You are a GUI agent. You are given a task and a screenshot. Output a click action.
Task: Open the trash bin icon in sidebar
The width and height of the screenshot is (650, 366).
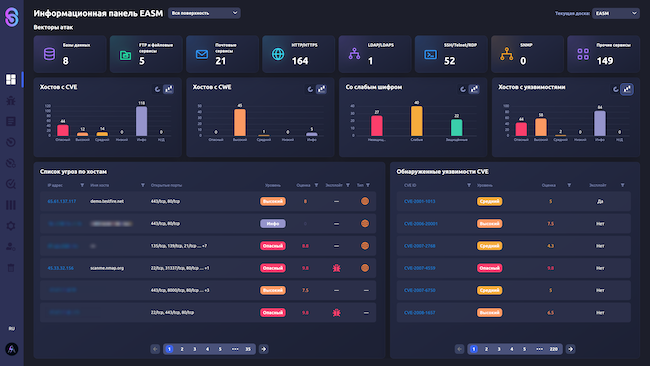click(11, 268)
